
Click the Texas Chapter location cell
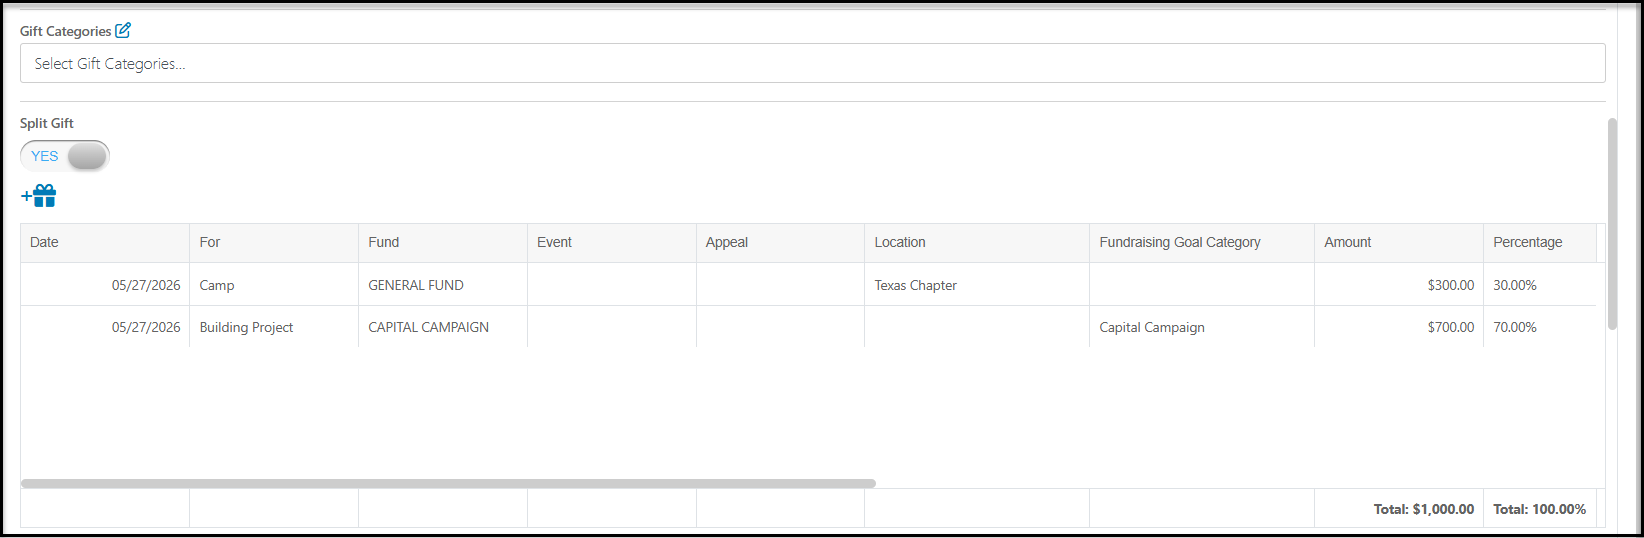(x=977, y=285)
